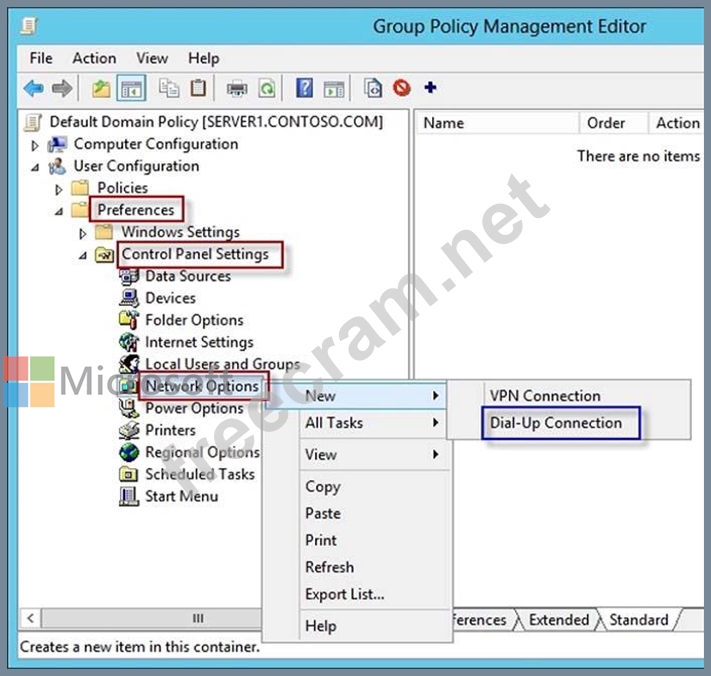The height and width of the screenshot is (676, 711).
Task: Click the Scheduled Tasks icon
Action: coord(129,474)
